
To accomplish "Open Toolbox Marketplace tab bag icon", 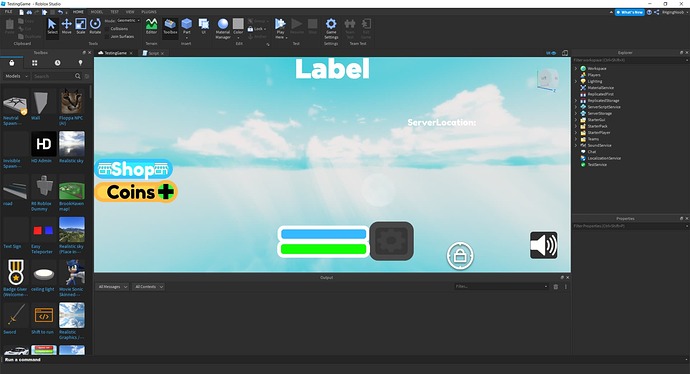I will coord(12,63).
